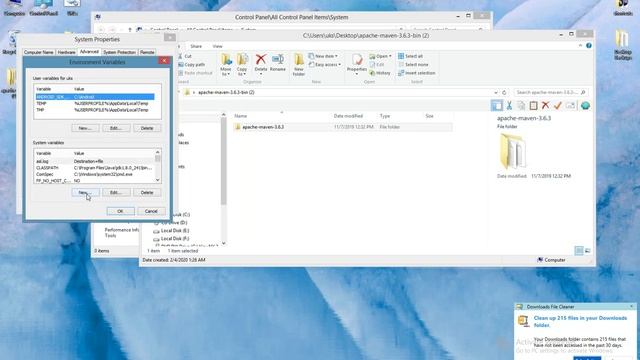
Task: Click the Explorer help question mark icon
Action: tap(589, 46)
